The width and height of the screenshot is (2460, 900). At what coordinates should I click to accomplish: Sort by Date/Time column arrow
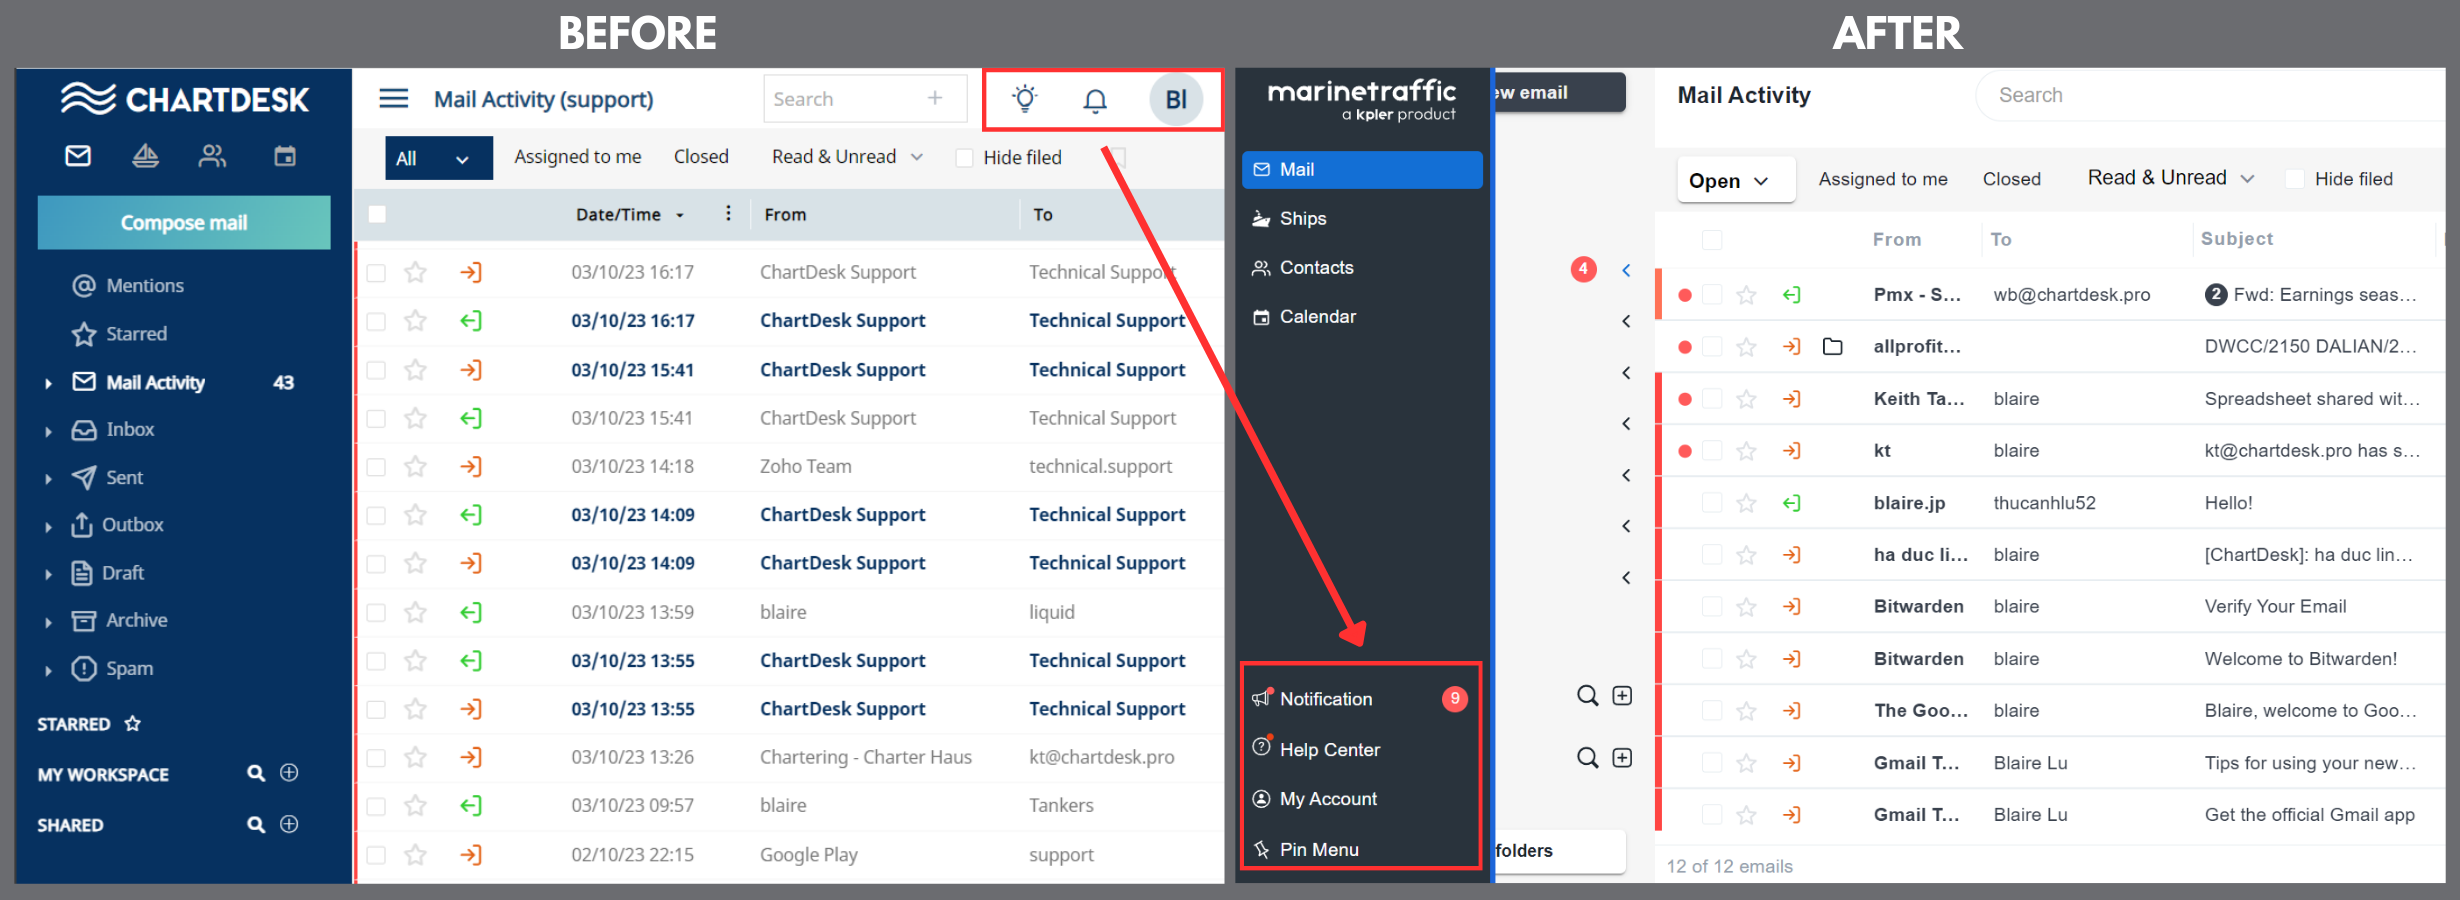click(x=680, y=215)
